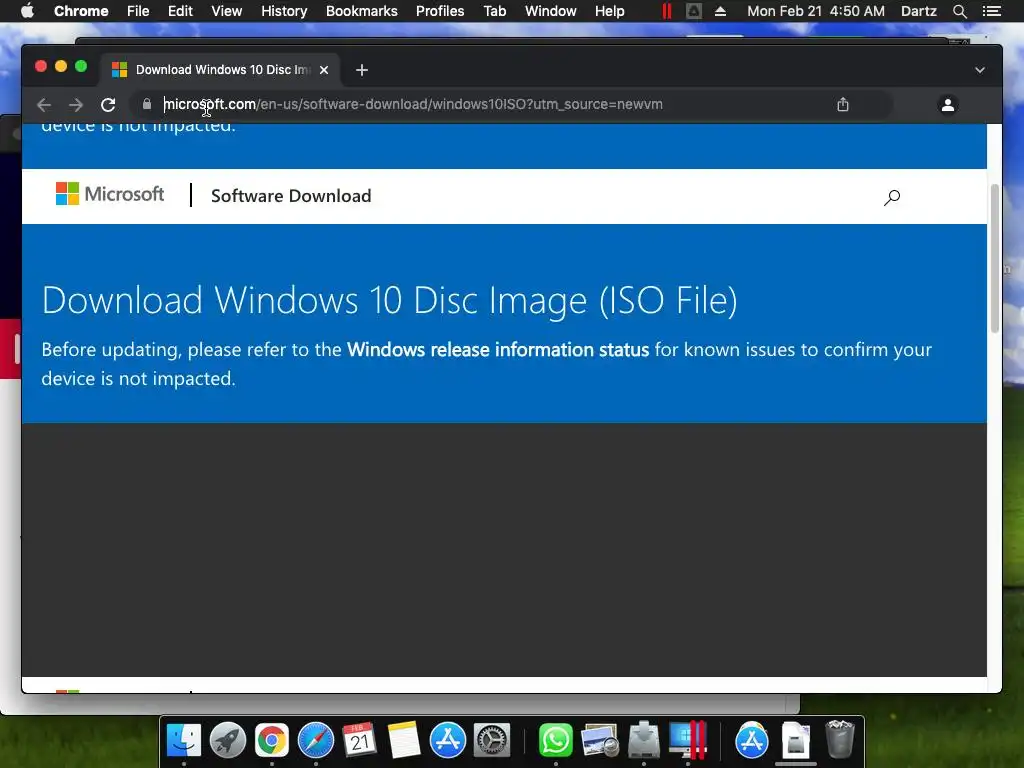This screenshot has height=768, width=1024.
Task: Open the View menu
Action: (x=227, y=11)
